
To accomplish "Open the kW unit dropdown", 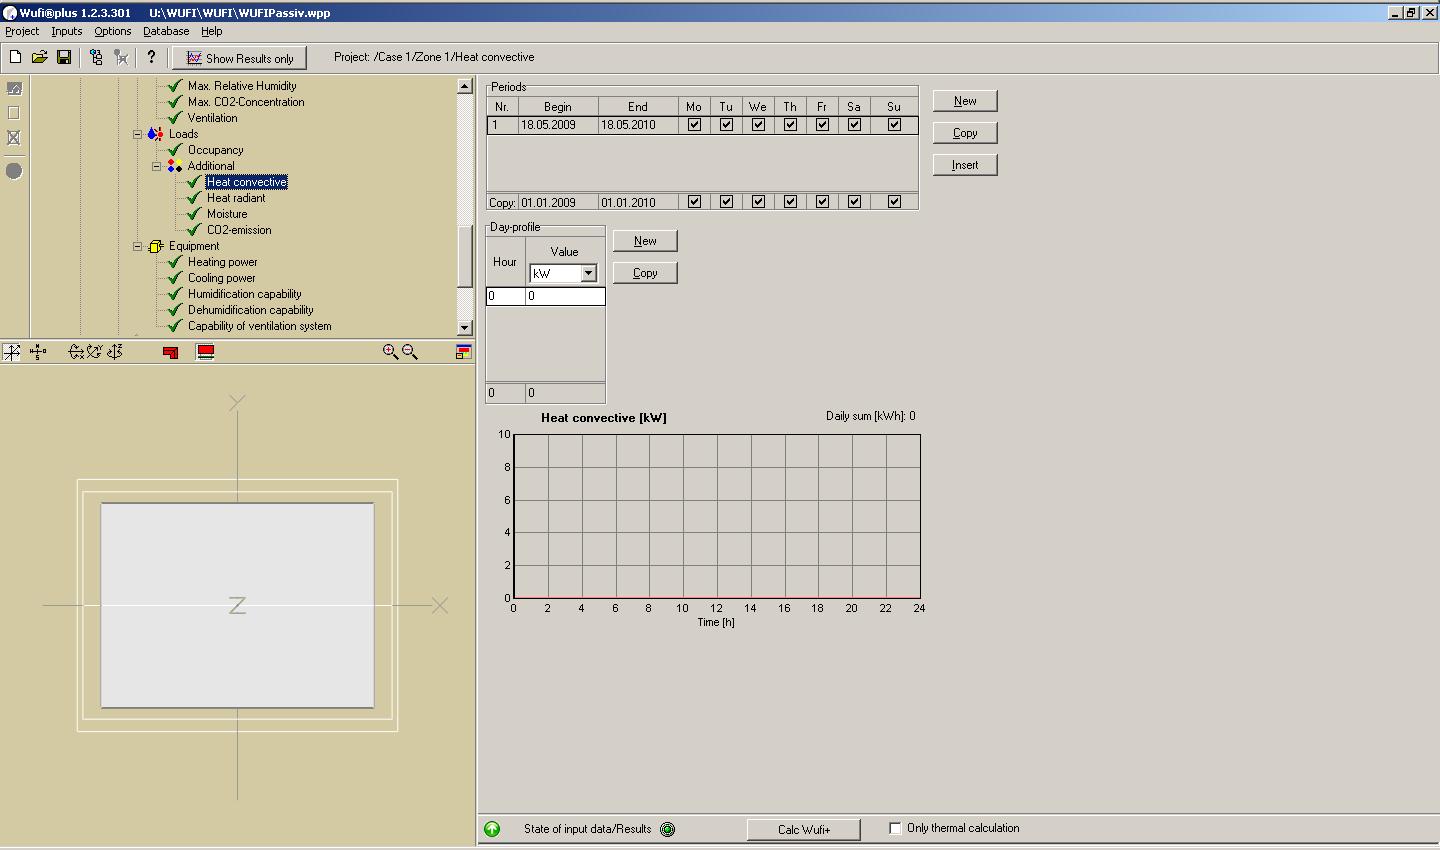I will [x=588, y=274].
